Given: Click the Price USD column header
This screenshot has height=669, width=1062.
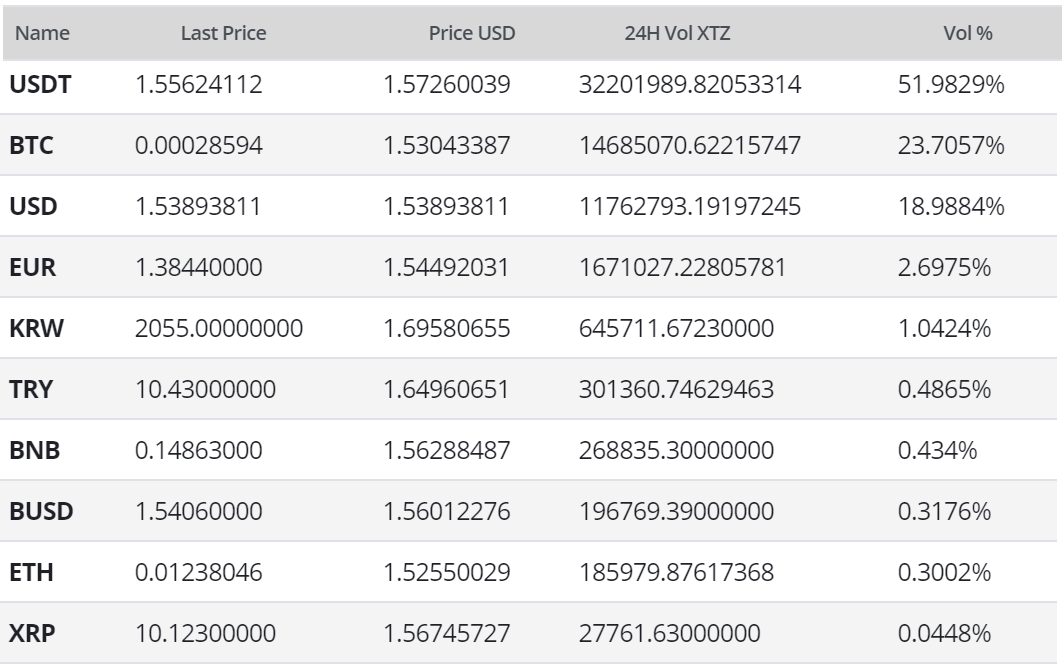Looking at the screenshot, I should 472,33.
